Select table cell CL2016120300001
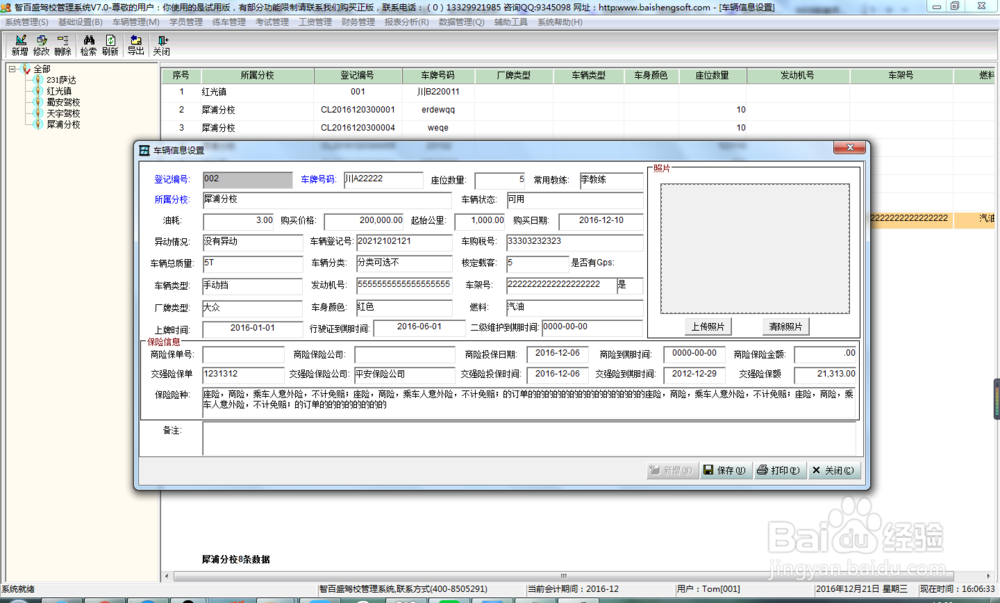1000x603 pixels. [358, 110]
